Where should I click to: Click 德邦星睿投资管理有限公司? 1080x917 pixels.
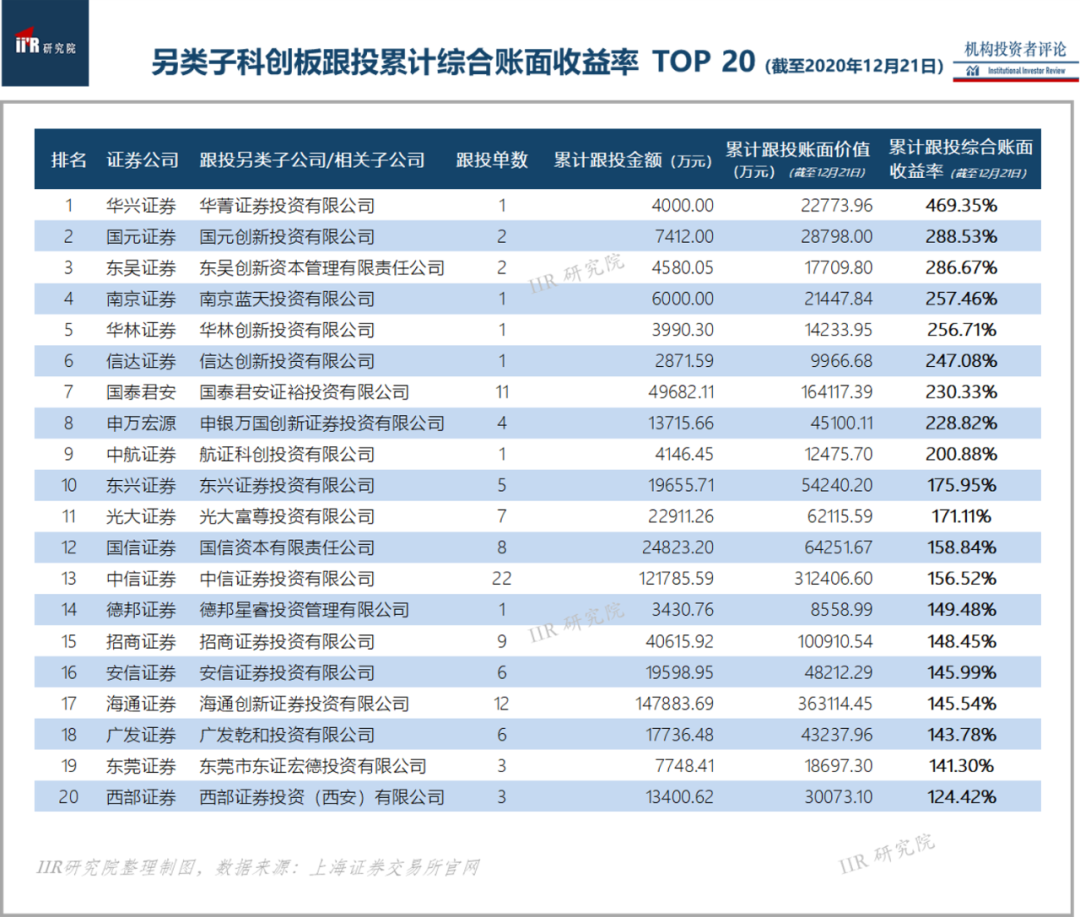click(x=304, y=610)
